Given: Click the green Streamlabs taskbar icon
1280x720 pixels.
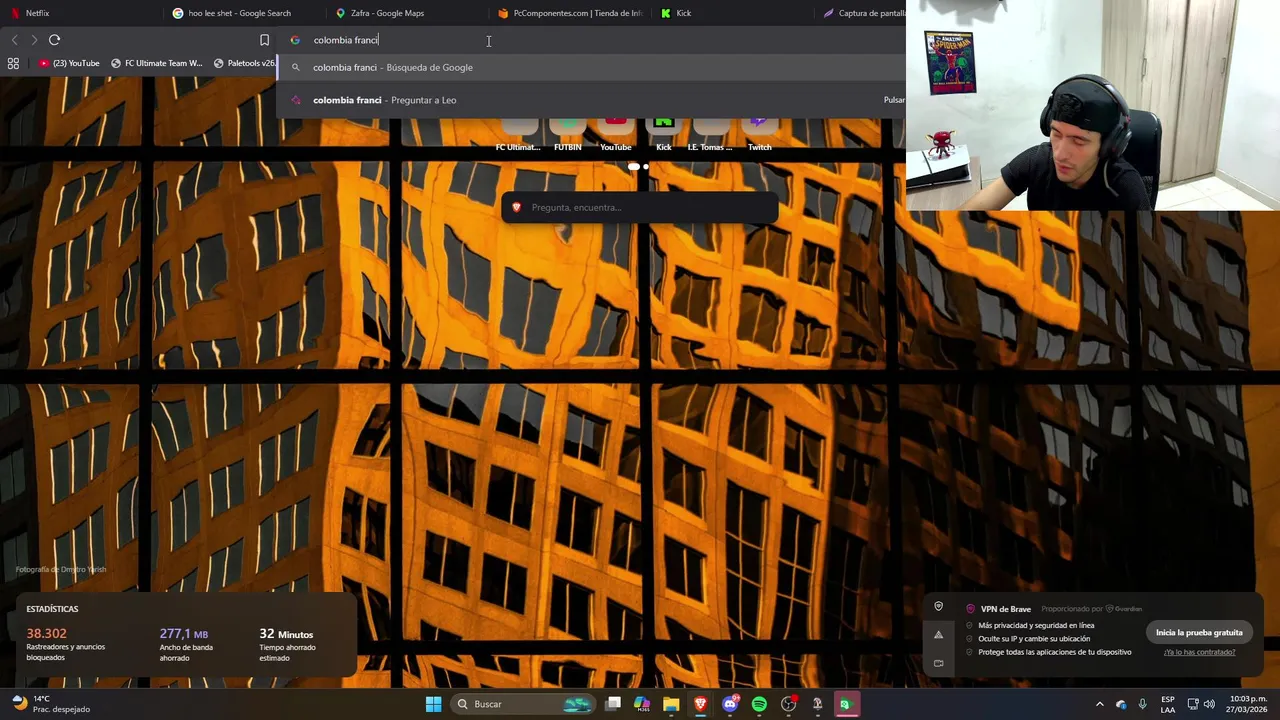Looking at the screenshot, I should (845, 704).
